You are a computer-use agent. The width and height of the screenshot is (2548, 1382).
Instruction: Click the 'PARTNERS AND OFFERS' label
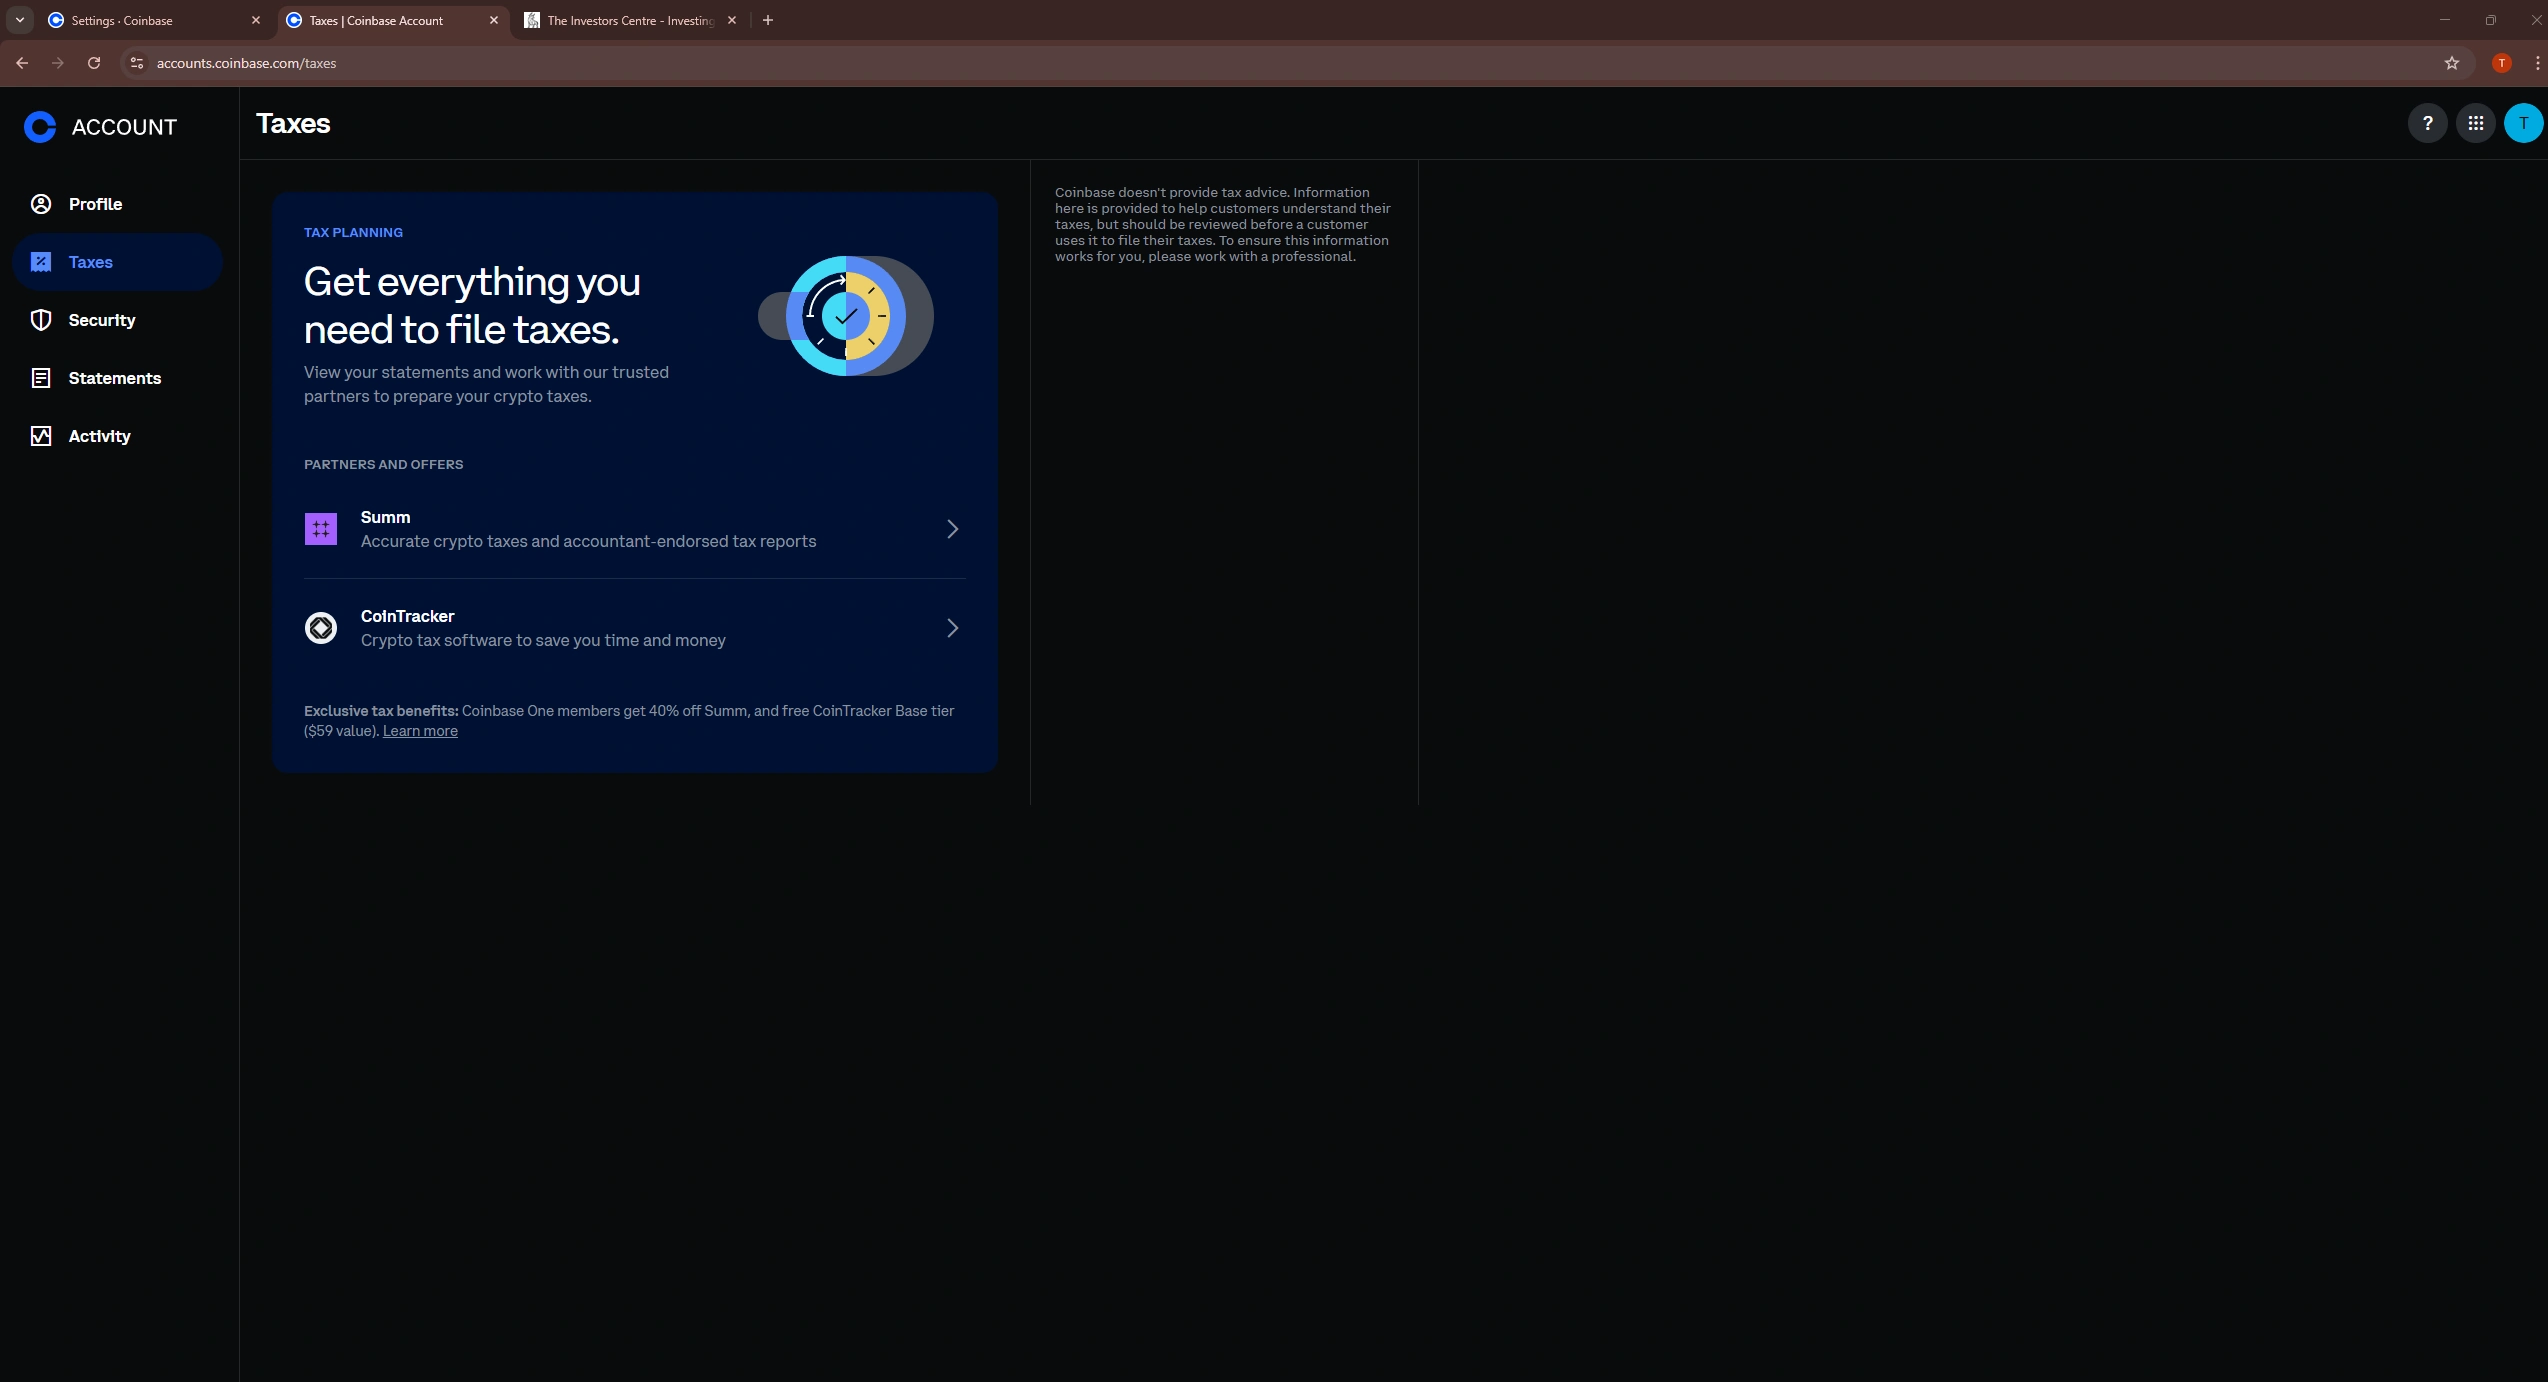tap(383, 464)
